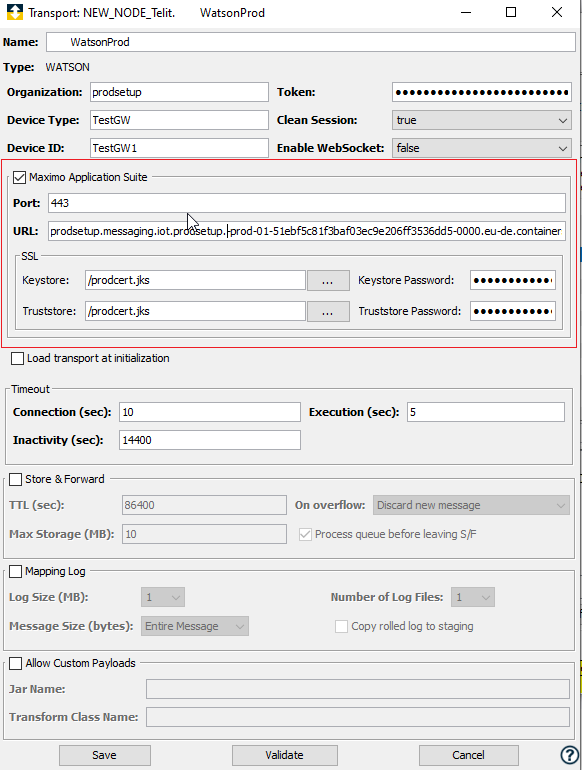This screenshot has width=587, height=775.
Task: Enable the Store & Forward checkbox
Action: [x=16, y=479]
